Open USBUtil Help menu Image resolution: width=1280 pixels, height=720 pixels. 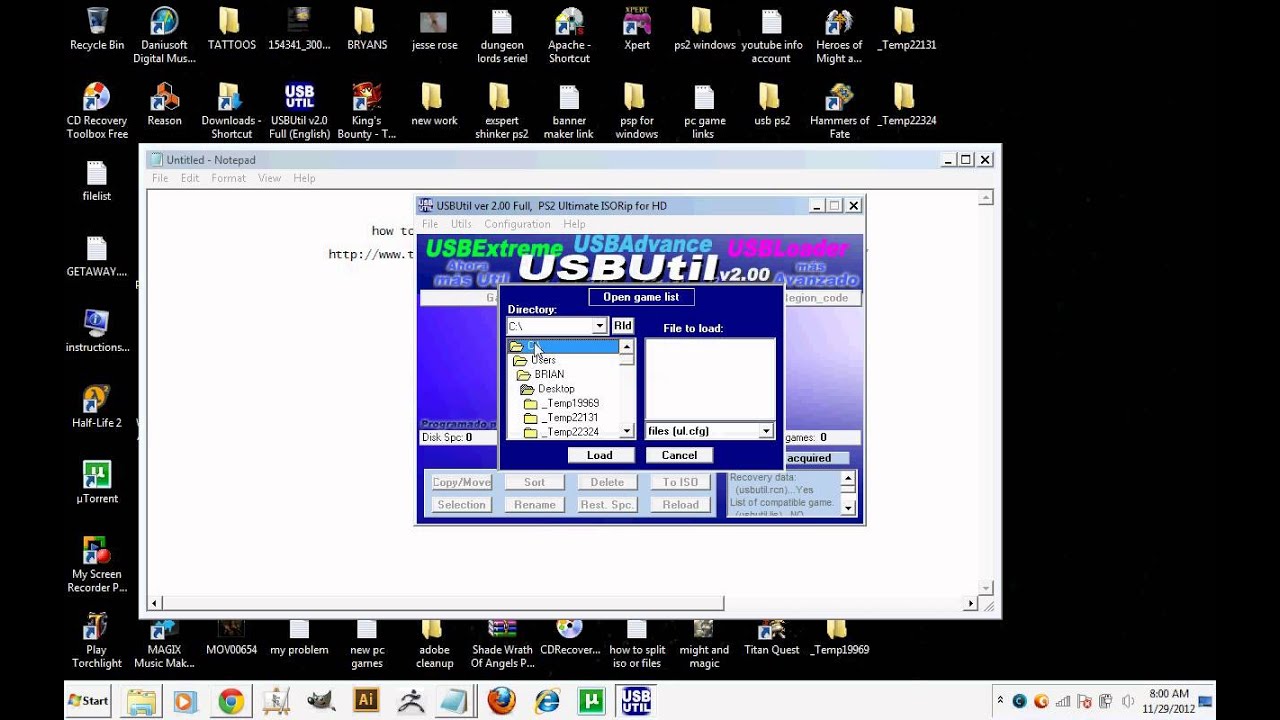(574, 224)
